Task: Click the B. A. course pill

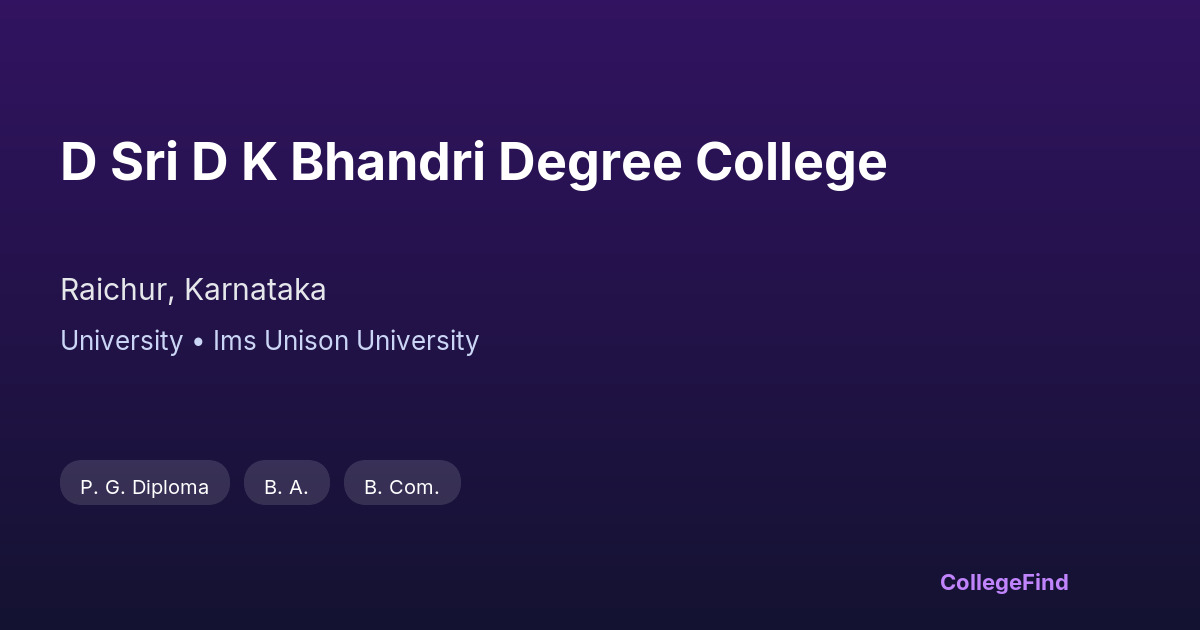Action: click(x=287, y=487)
